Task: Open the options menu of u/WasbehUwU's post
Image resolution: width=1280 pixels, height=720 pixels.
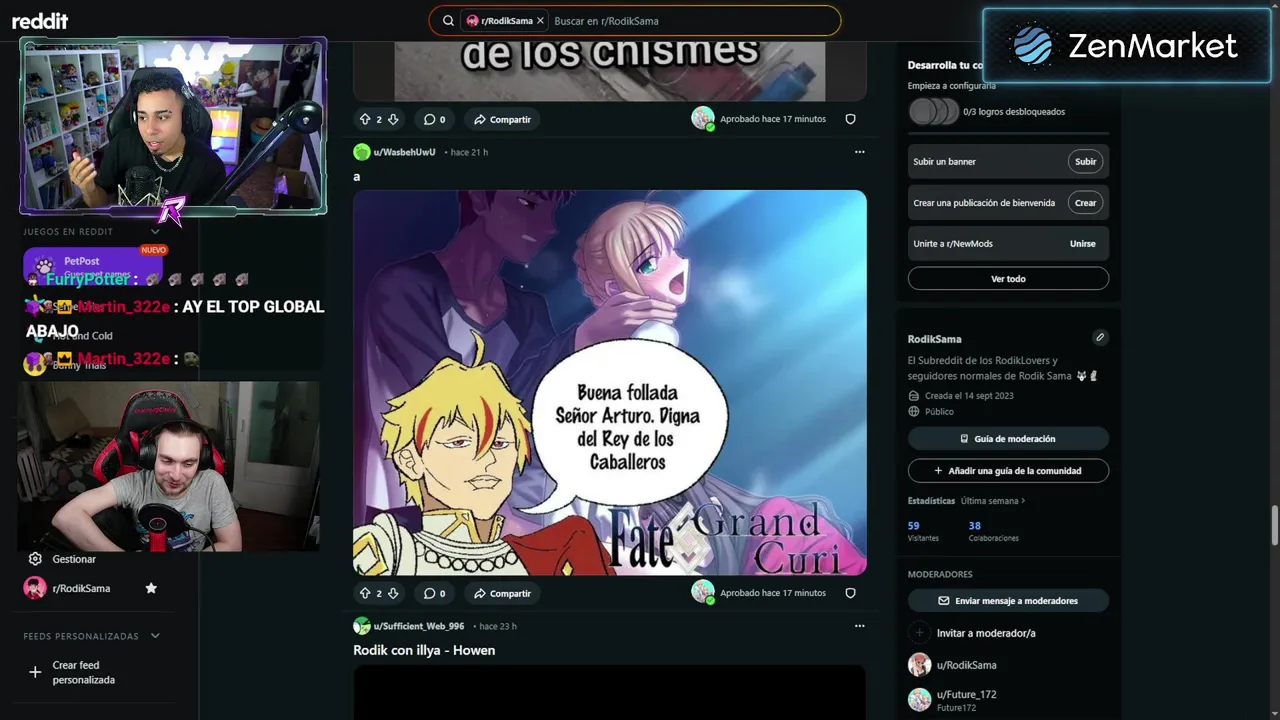Action: [x=859, y=152]
